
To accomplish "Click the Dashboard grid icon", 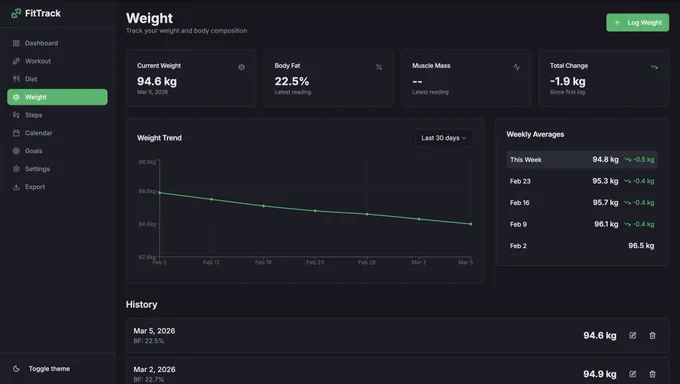I will (16, 43).
